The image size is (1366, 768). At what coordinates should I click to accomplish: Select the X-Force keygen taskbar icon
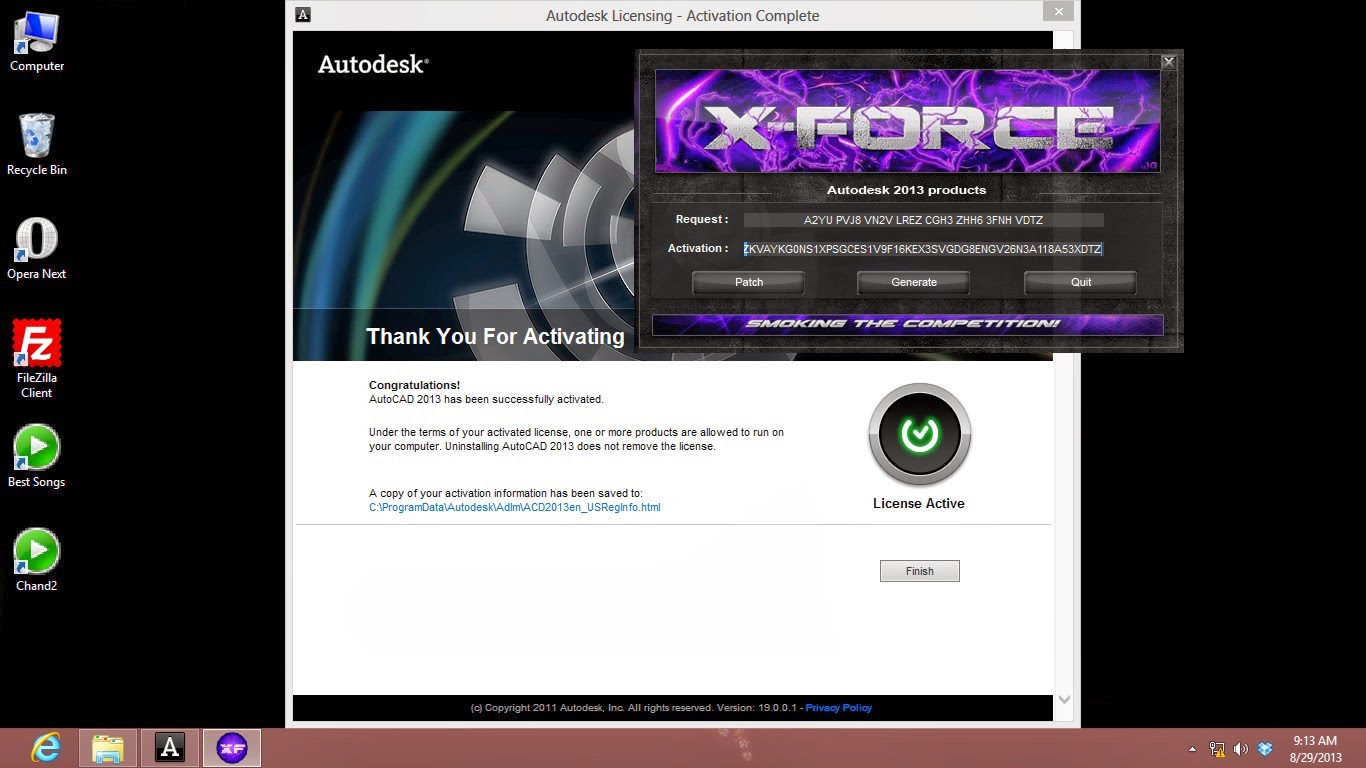coord(231,747)
